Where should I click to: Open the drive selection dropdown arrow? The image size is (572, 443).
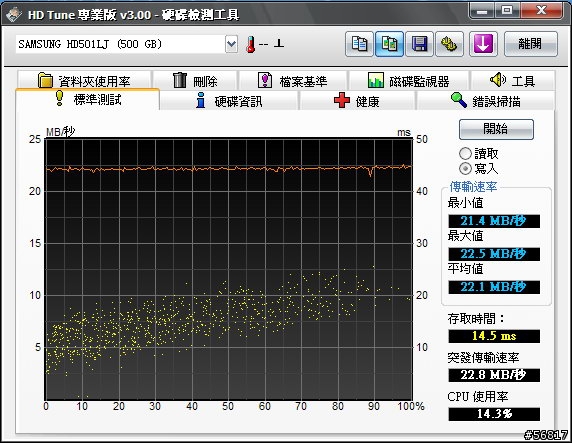(231, 44)
